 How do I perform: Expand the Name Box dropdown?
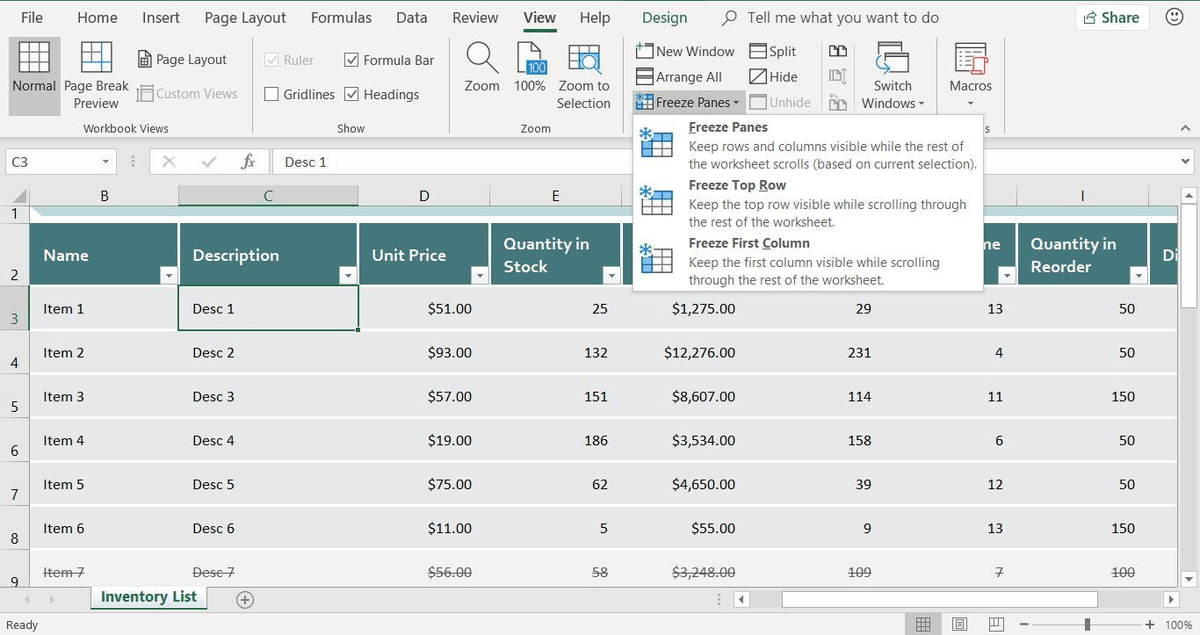pos(105,160)
